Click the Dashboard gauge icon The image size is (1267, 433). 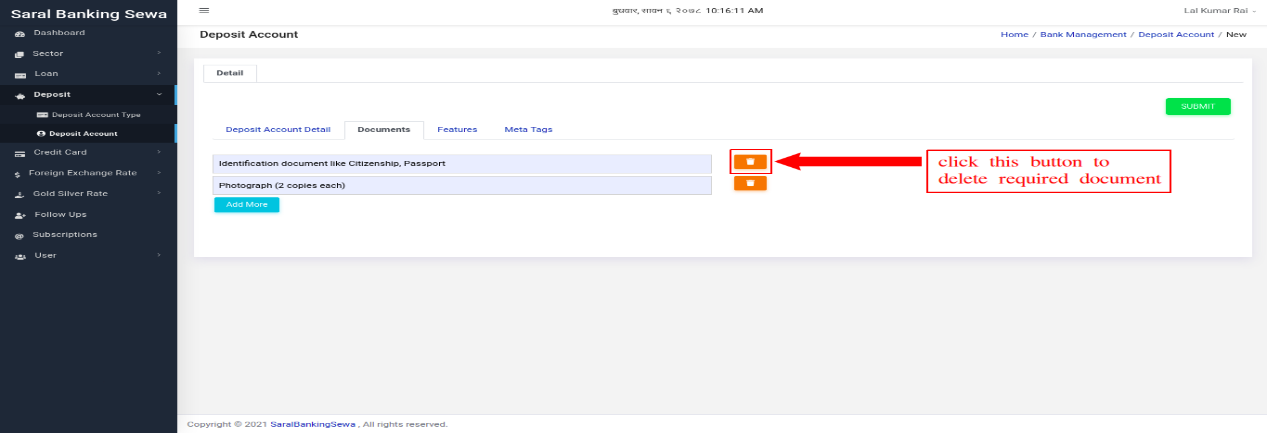pos(20,34)
